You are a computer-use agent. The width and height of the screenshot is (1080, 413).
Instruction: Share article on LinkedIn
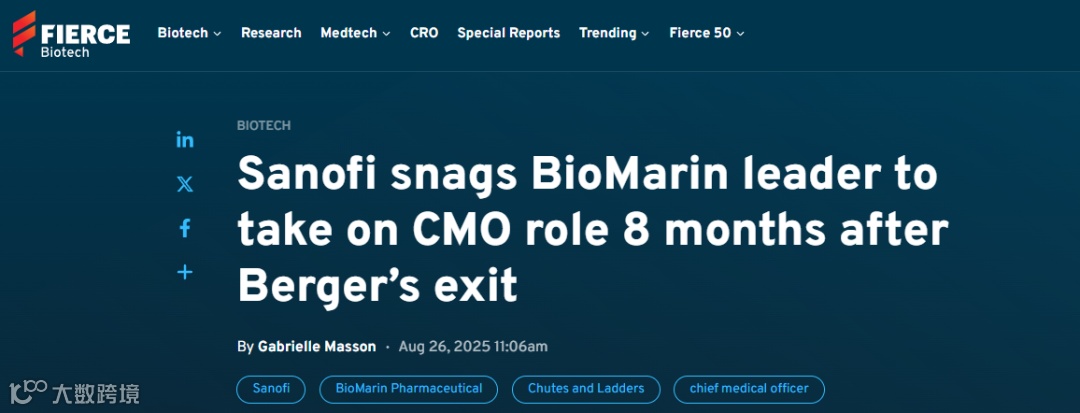pyautogui.click(x=185, y=140)
